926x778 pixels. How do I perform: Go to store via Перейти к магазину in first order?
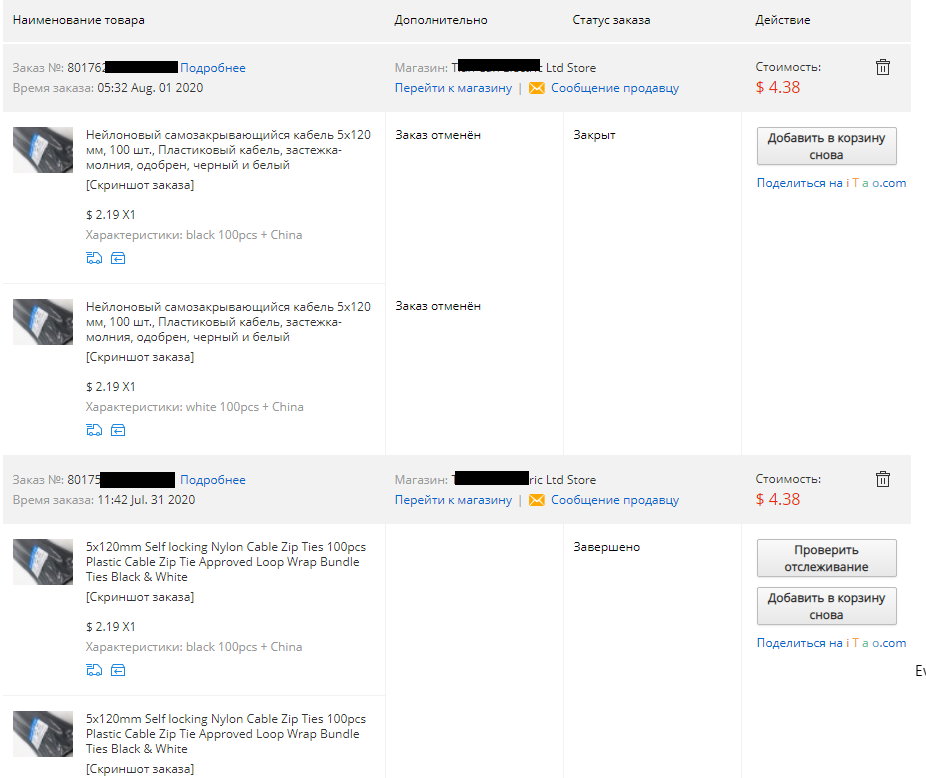453,88
